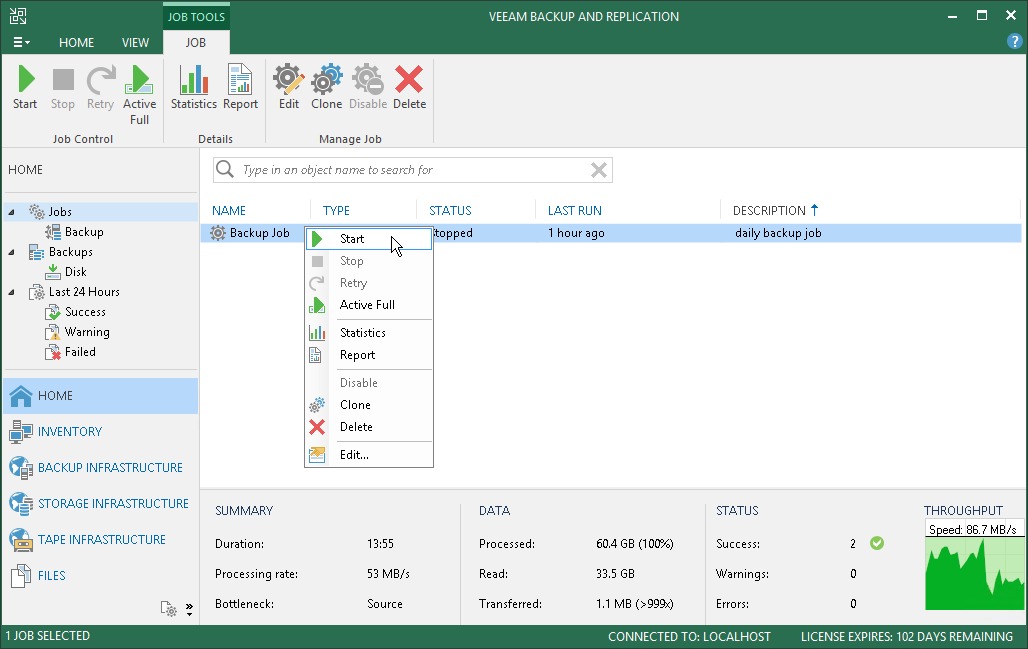Screen dimensions: 1028x649
Task: Click the Retry ribbon button
Action: coord(100,87)
